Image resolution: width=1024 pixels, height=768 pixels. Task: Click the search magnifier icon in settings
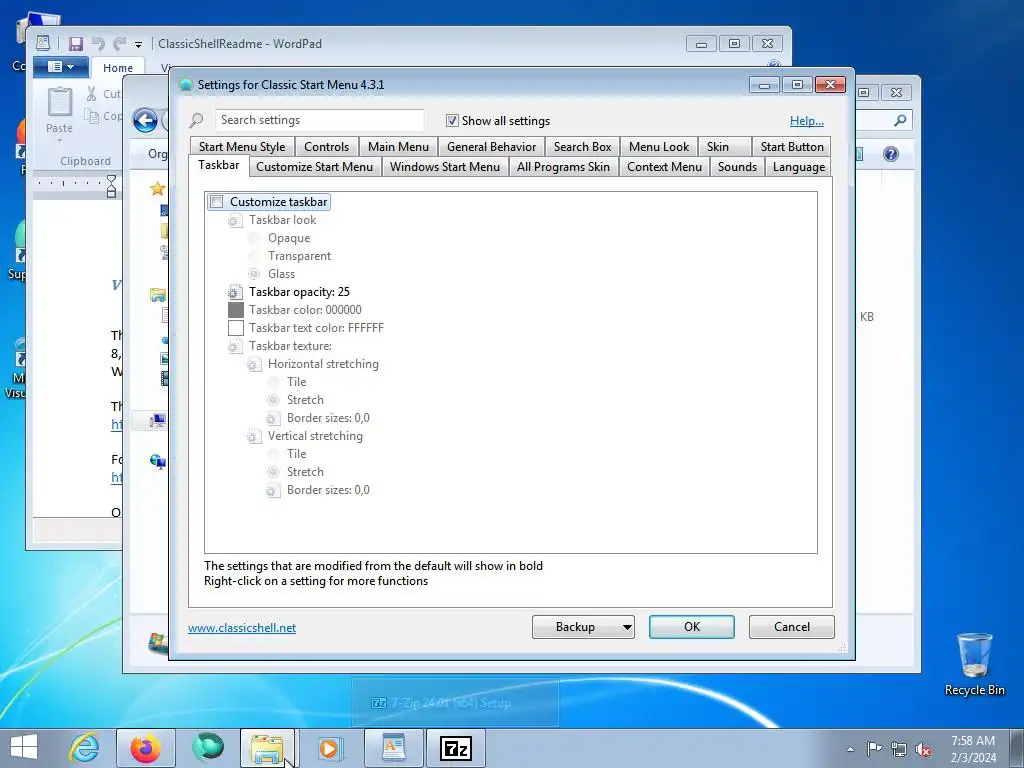tap(197, 120)
